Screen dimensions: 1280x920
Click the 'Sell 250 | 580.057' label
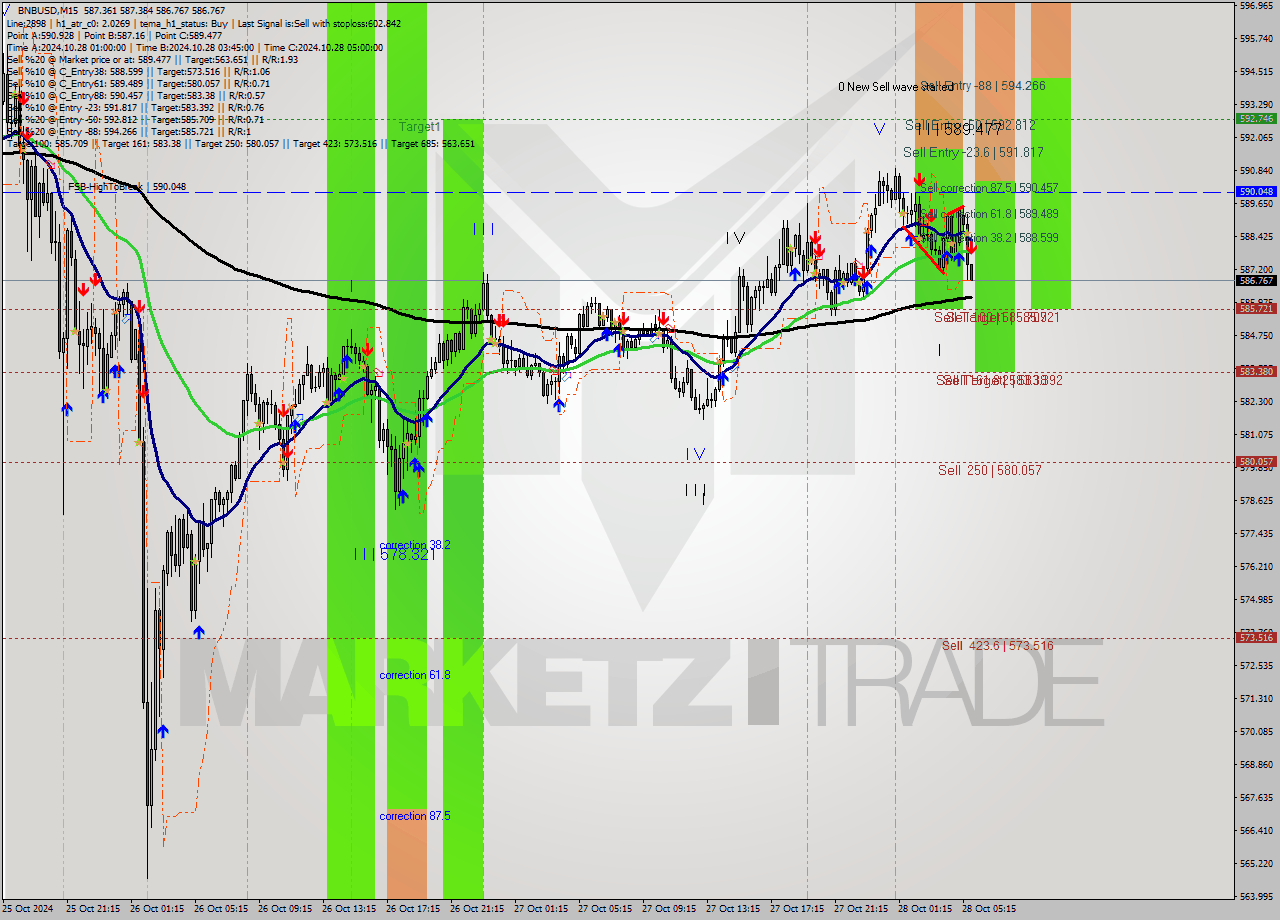tap(990, 470)
